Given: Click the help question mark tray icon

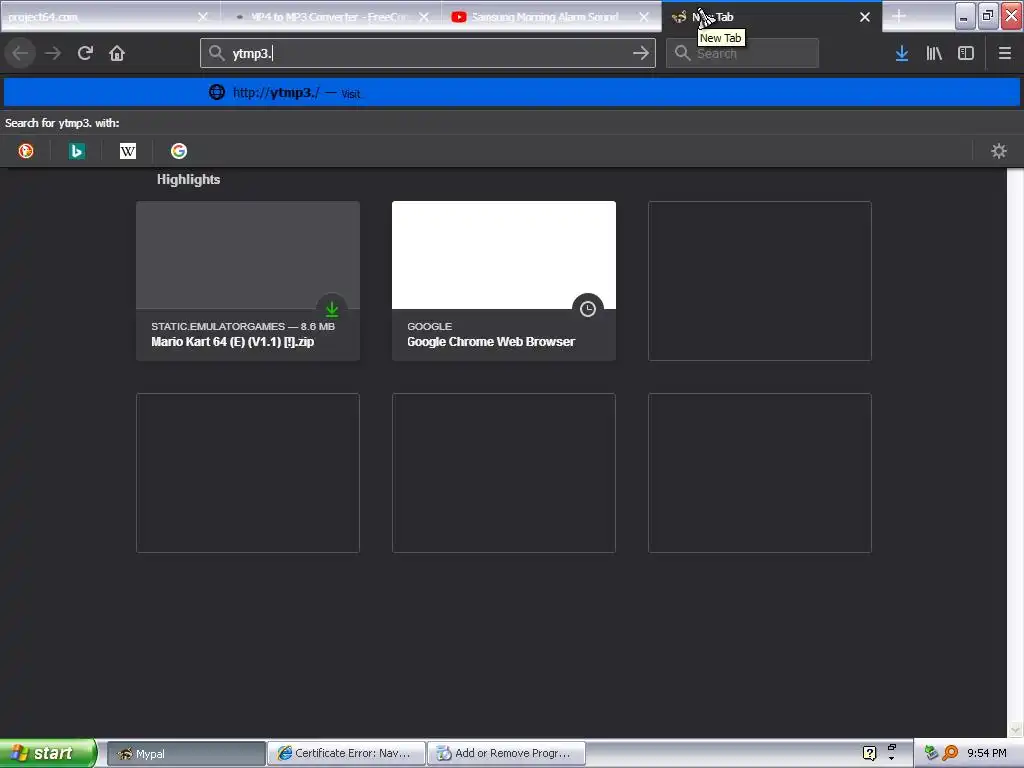Looking at the screenshot, I should click(869, 753).
